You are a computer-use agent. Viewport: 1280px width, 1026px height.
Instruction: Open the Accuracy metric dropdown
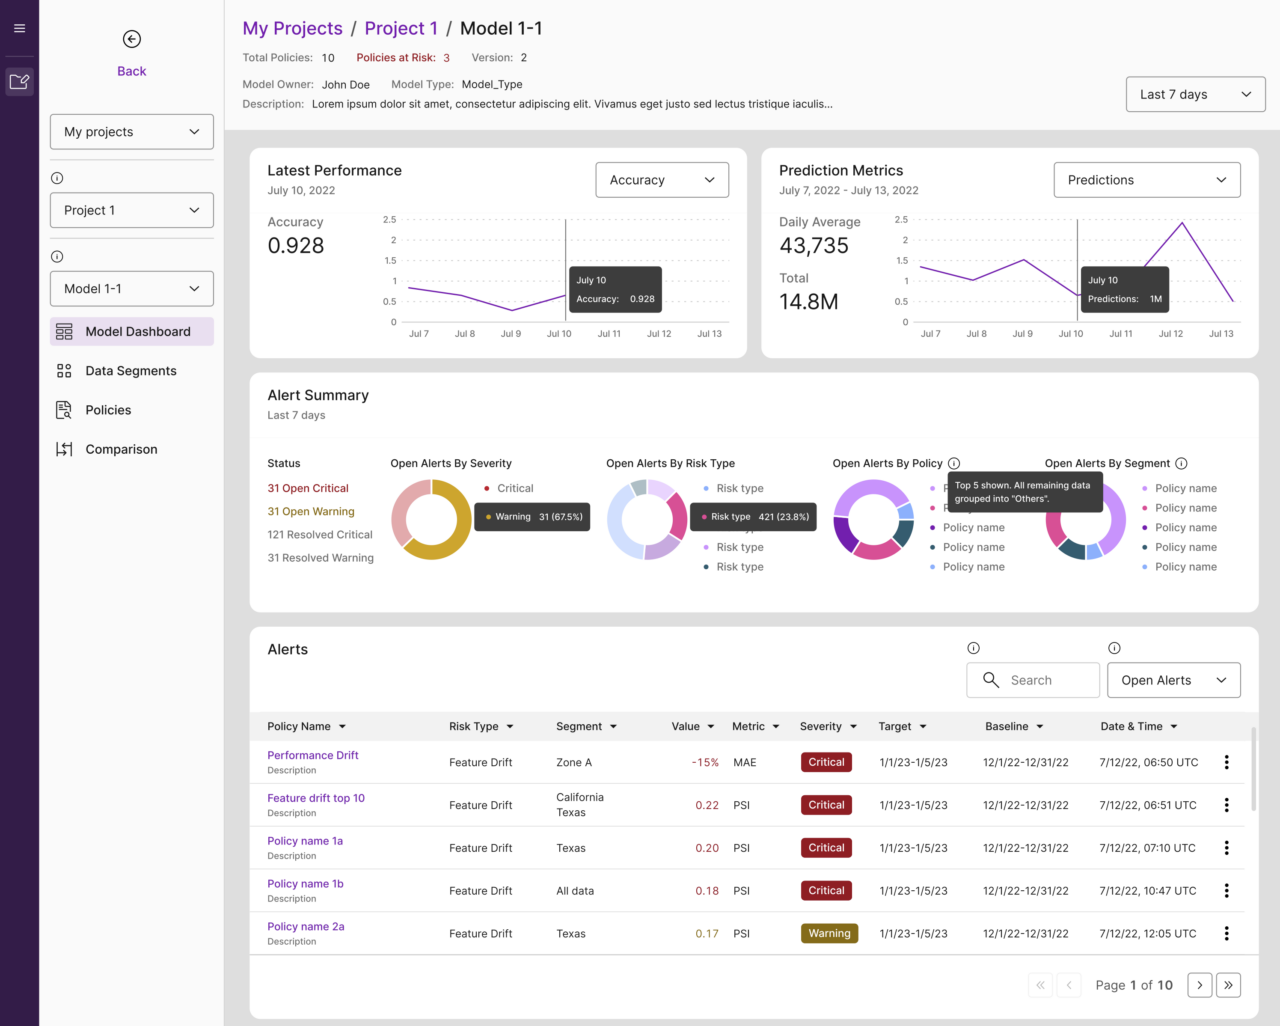click(x=661, y=180)
